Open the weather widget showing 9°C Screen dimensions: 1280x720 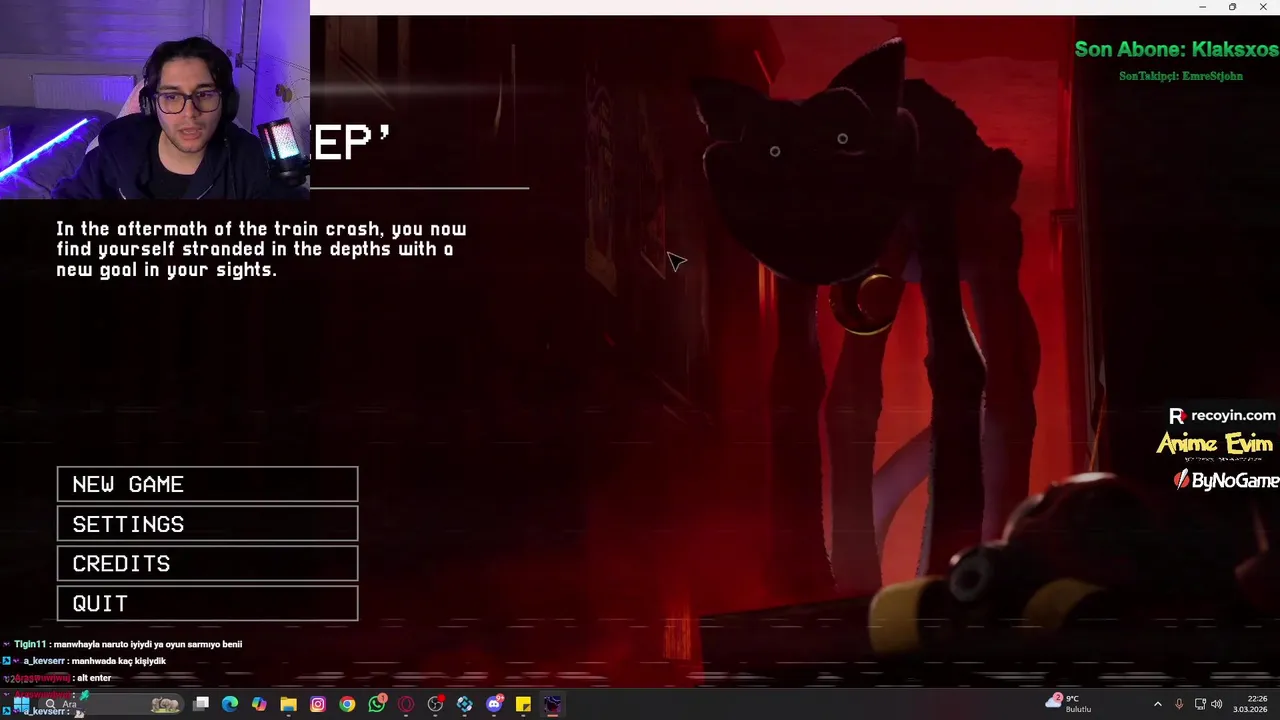[1069, 704]
